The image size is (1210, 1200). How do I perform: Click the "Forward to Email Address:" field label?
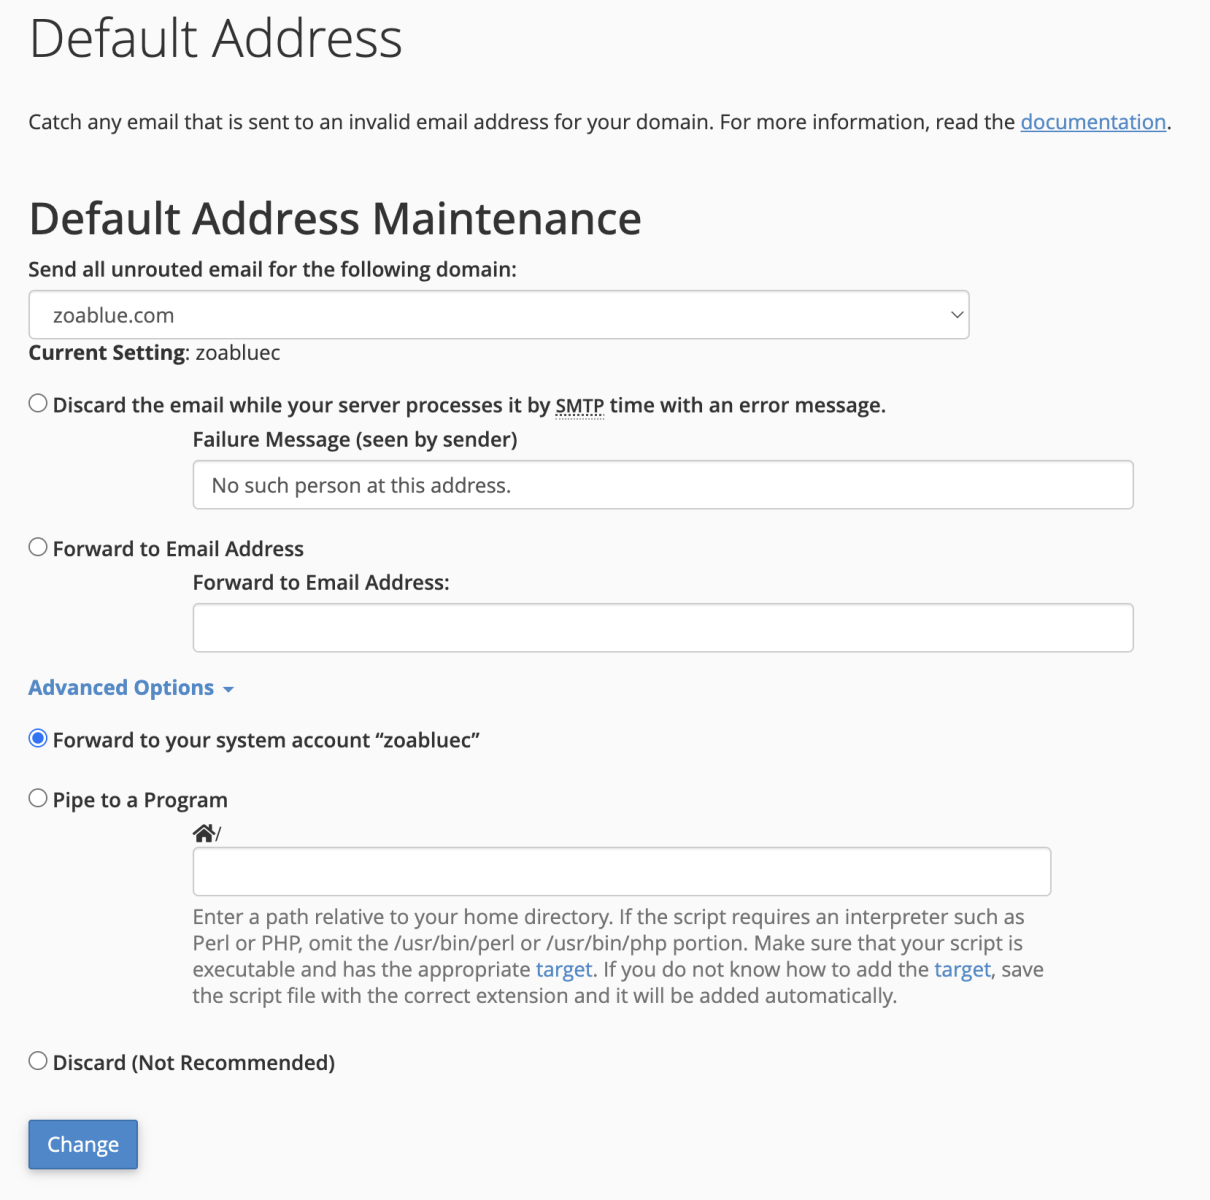pos(321,583)
